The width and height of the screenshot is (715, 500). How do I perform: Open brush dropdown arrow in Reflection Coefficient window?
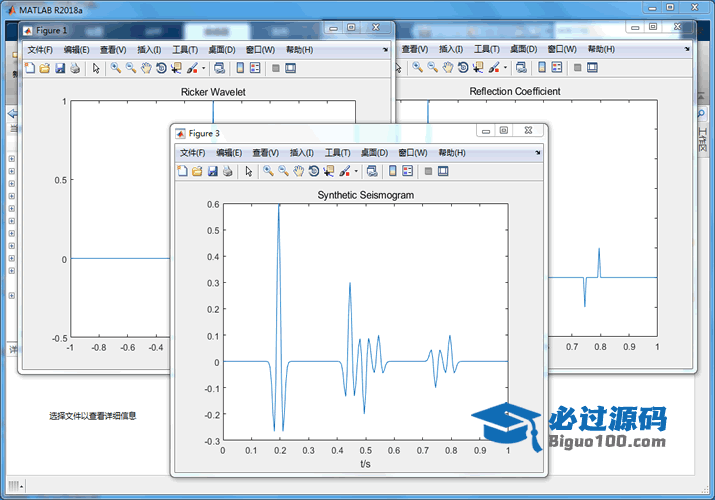point(505,68)
